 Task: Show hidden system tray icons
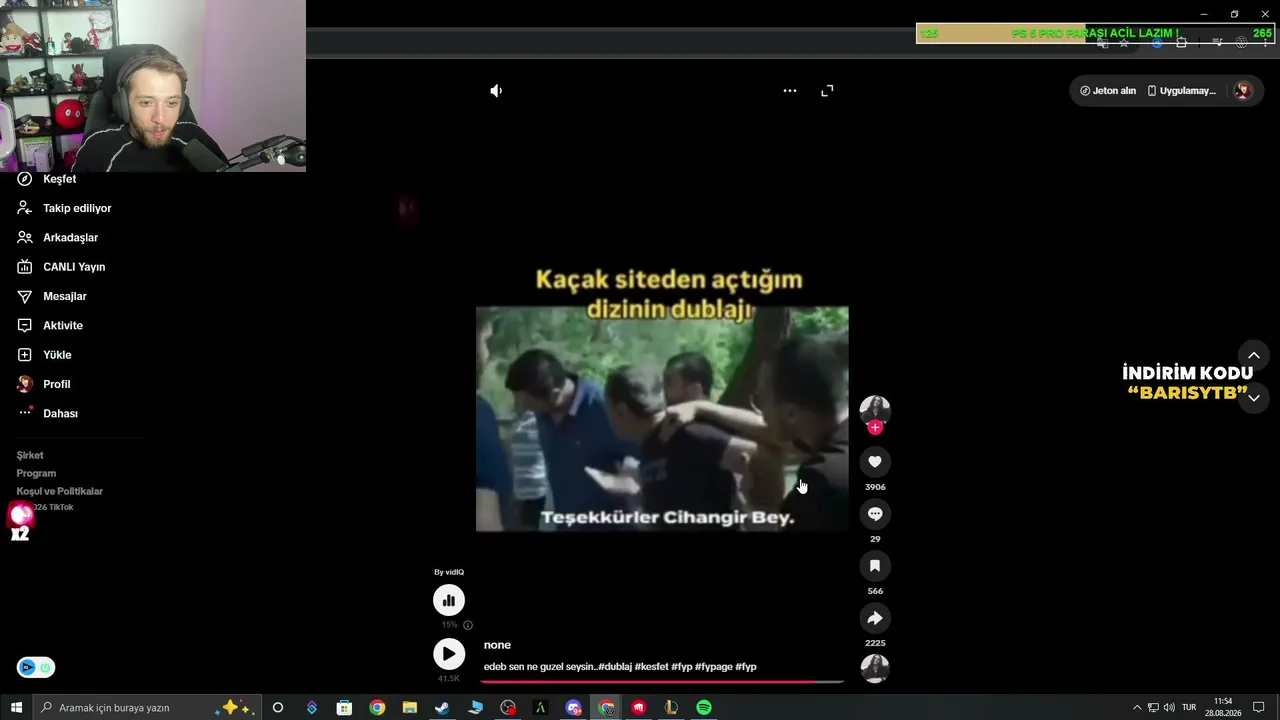coord(1137,708)
